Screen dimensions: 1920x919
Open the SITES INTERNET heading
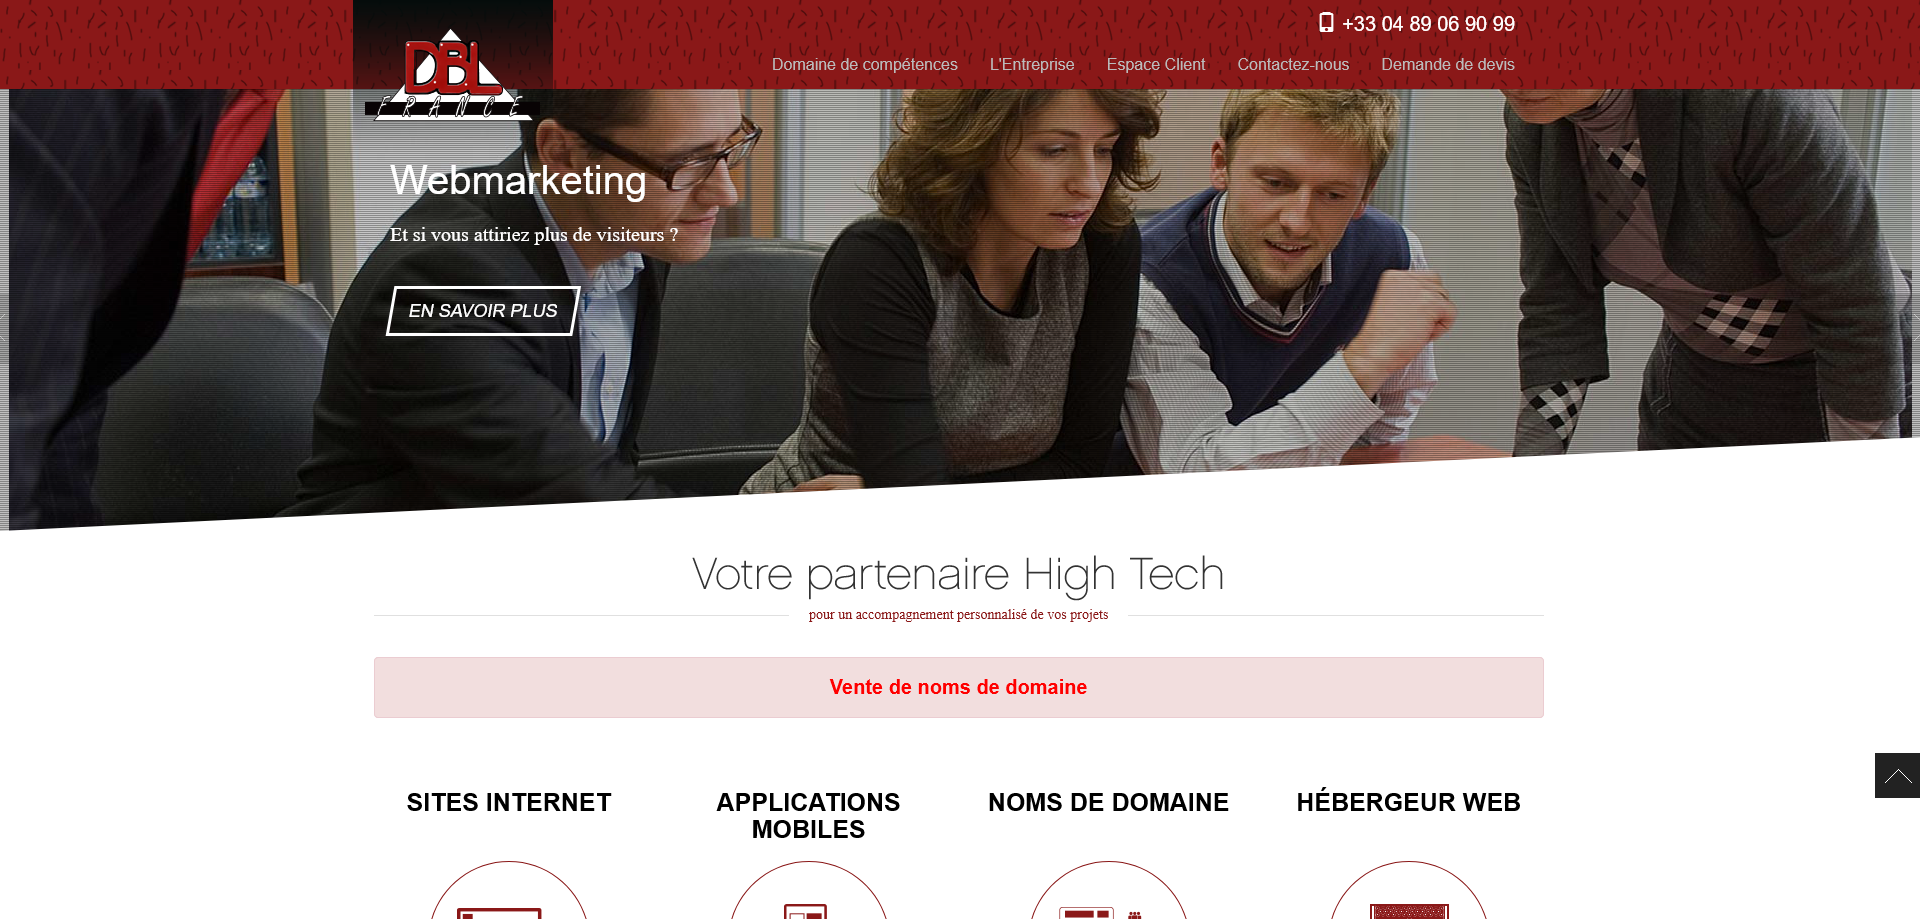[x=509, y=802]
